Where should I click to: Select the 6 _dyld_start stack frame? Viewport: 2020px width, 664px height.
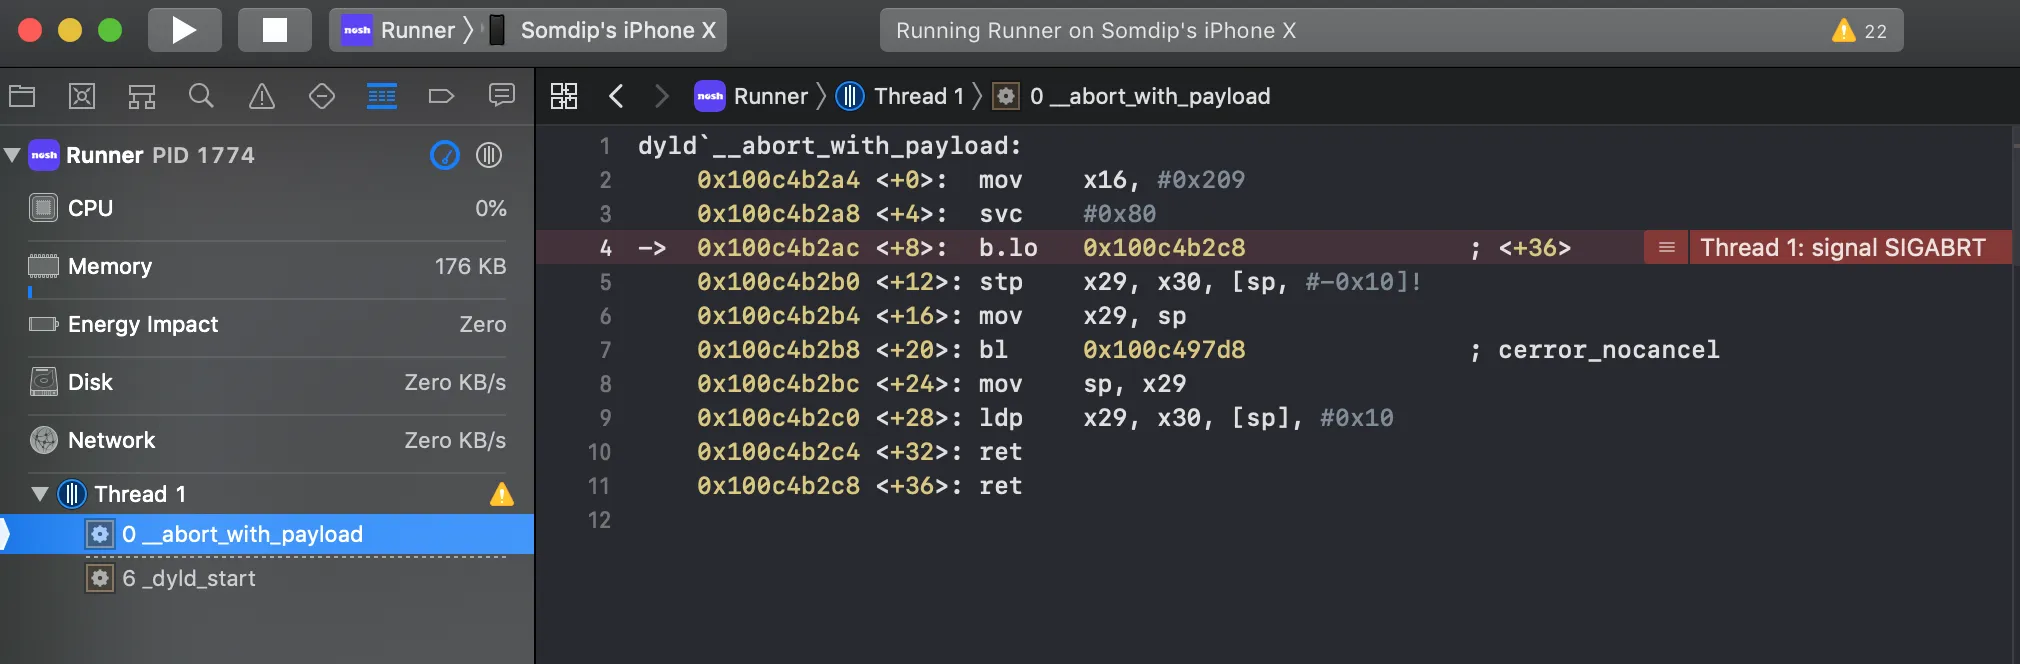(188, 578)
